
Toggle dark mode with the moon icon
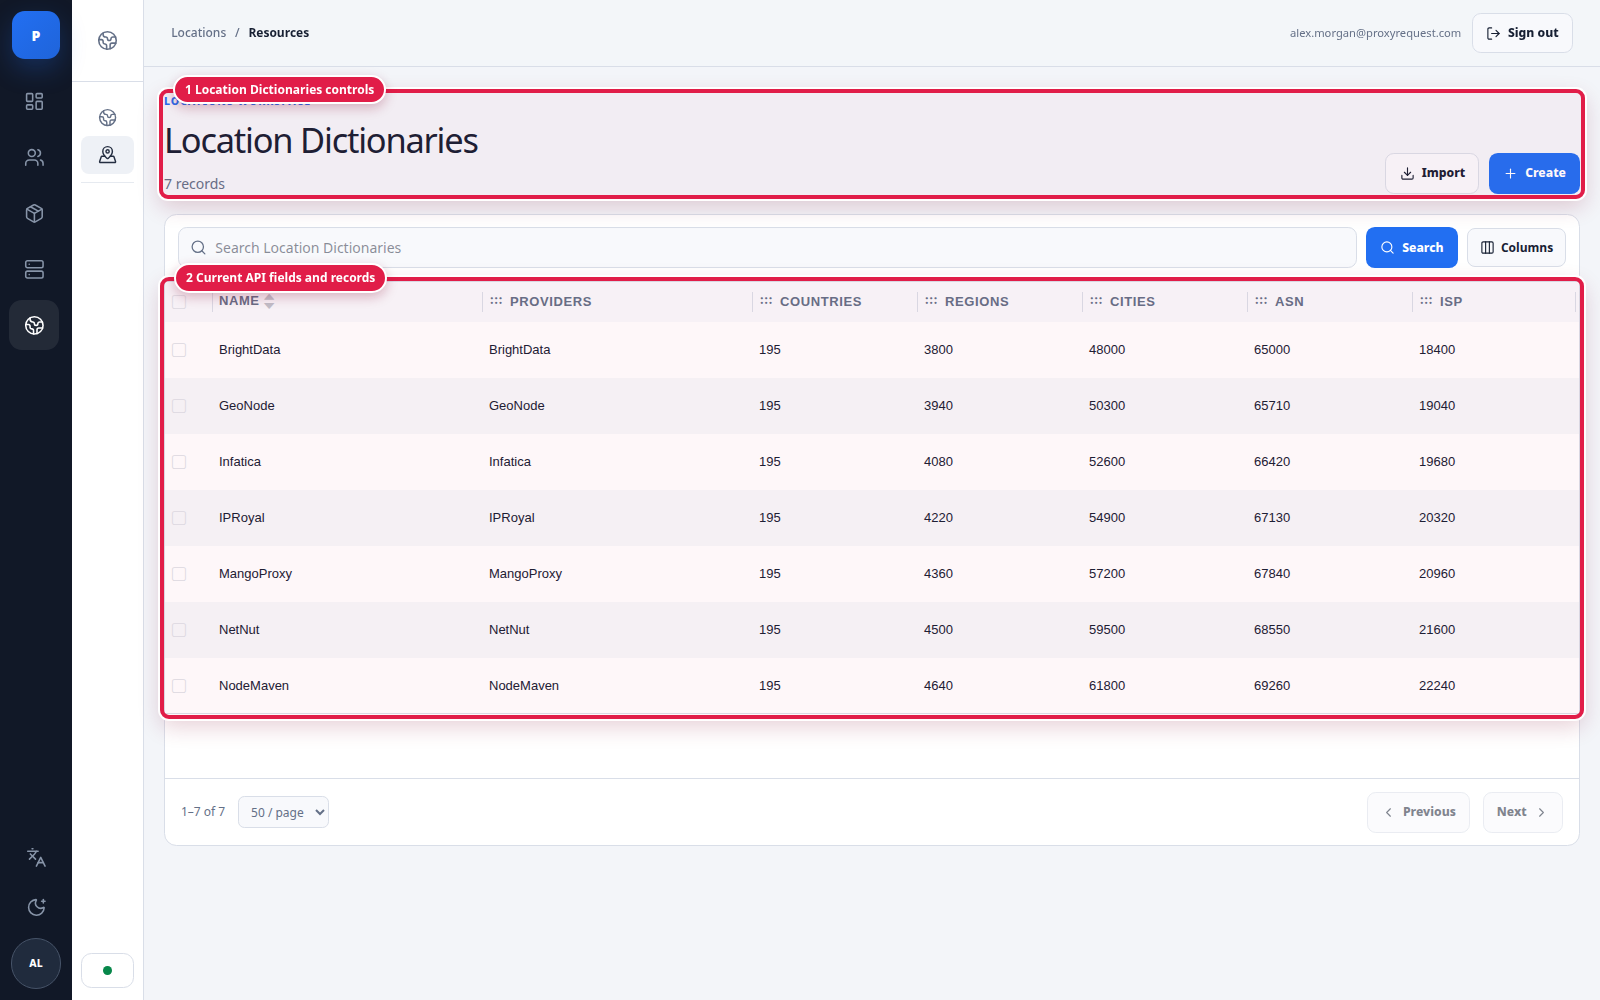[x=36, y=907]
